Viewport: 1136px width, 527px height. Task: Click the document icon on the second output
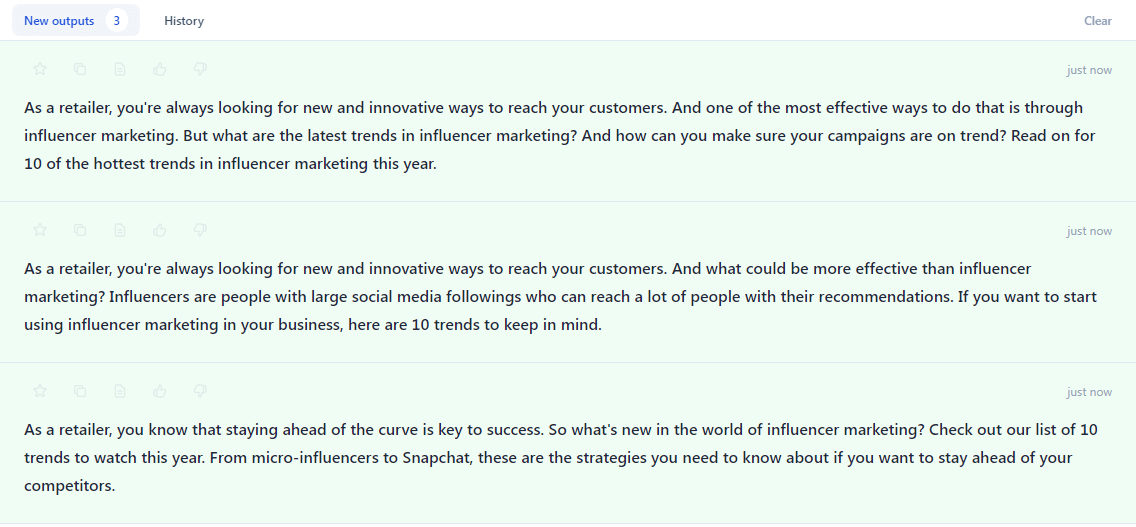[120, 230]
